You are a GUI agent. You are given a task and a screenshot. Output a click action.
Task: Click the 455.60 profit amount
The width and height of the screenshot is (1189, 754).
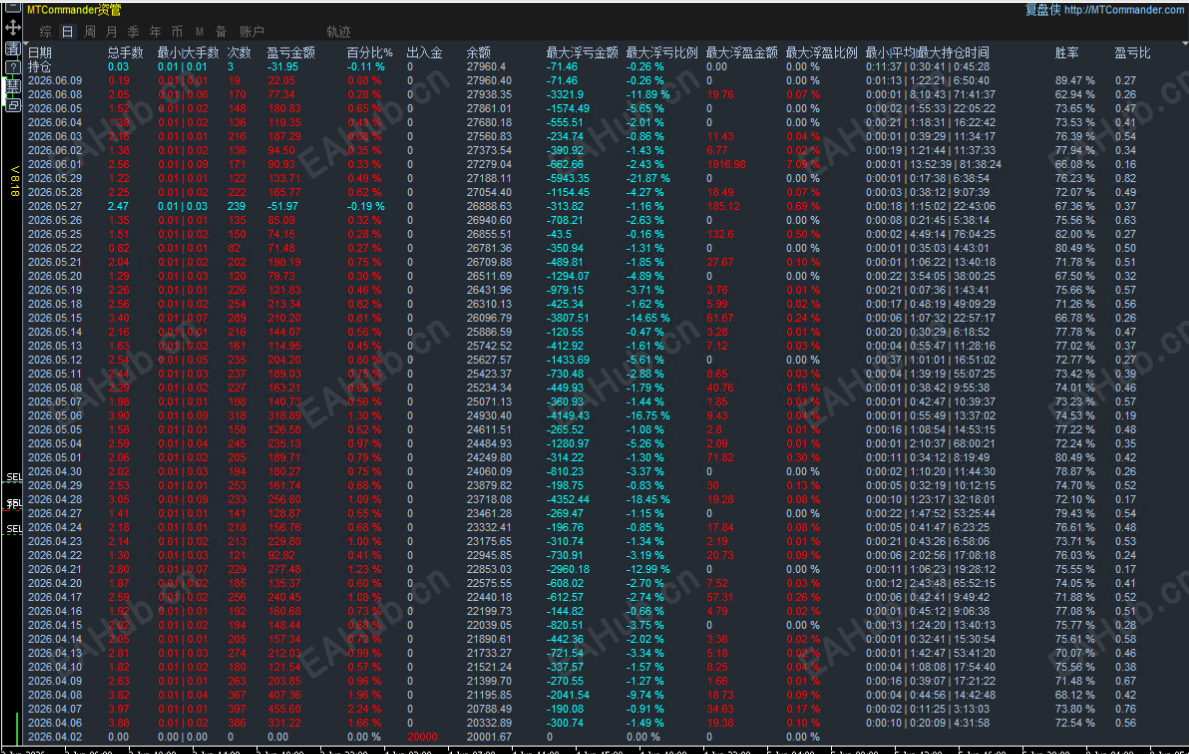[284, 709]
